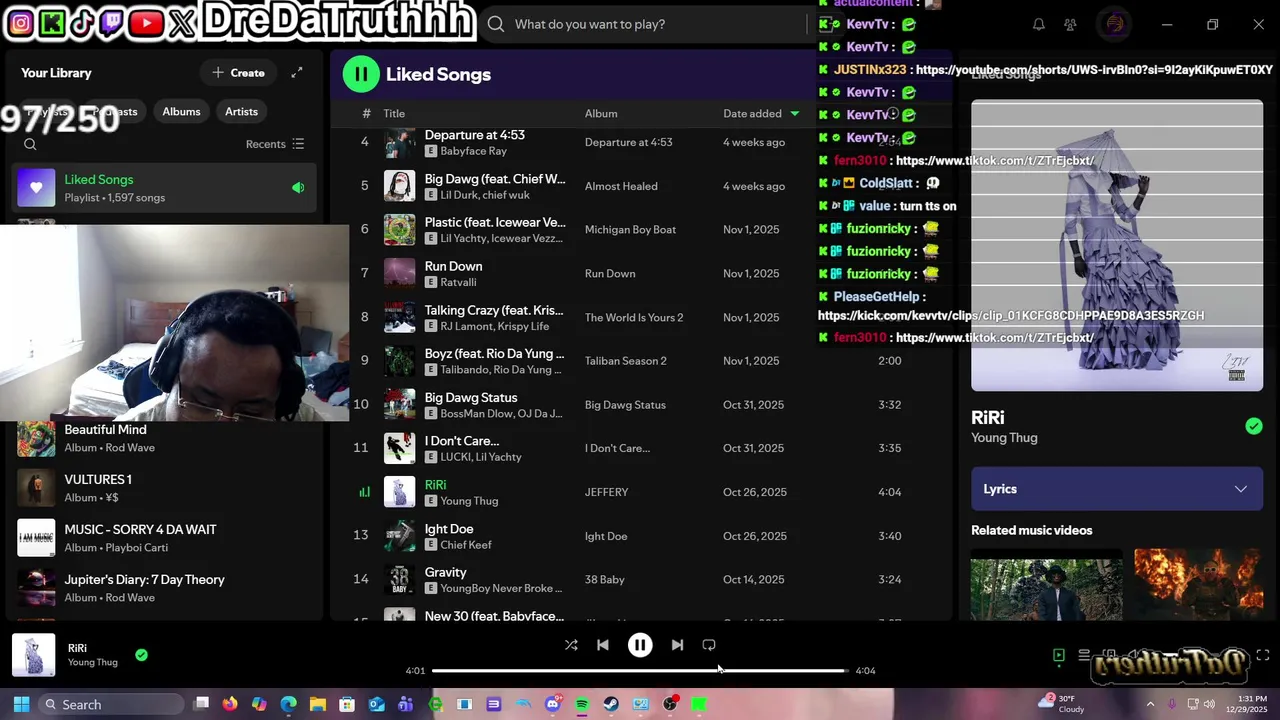Click the fullscreen icon in the player bar
Viewport: 1280px width, 720px height.
click(x=1263, y=656)
